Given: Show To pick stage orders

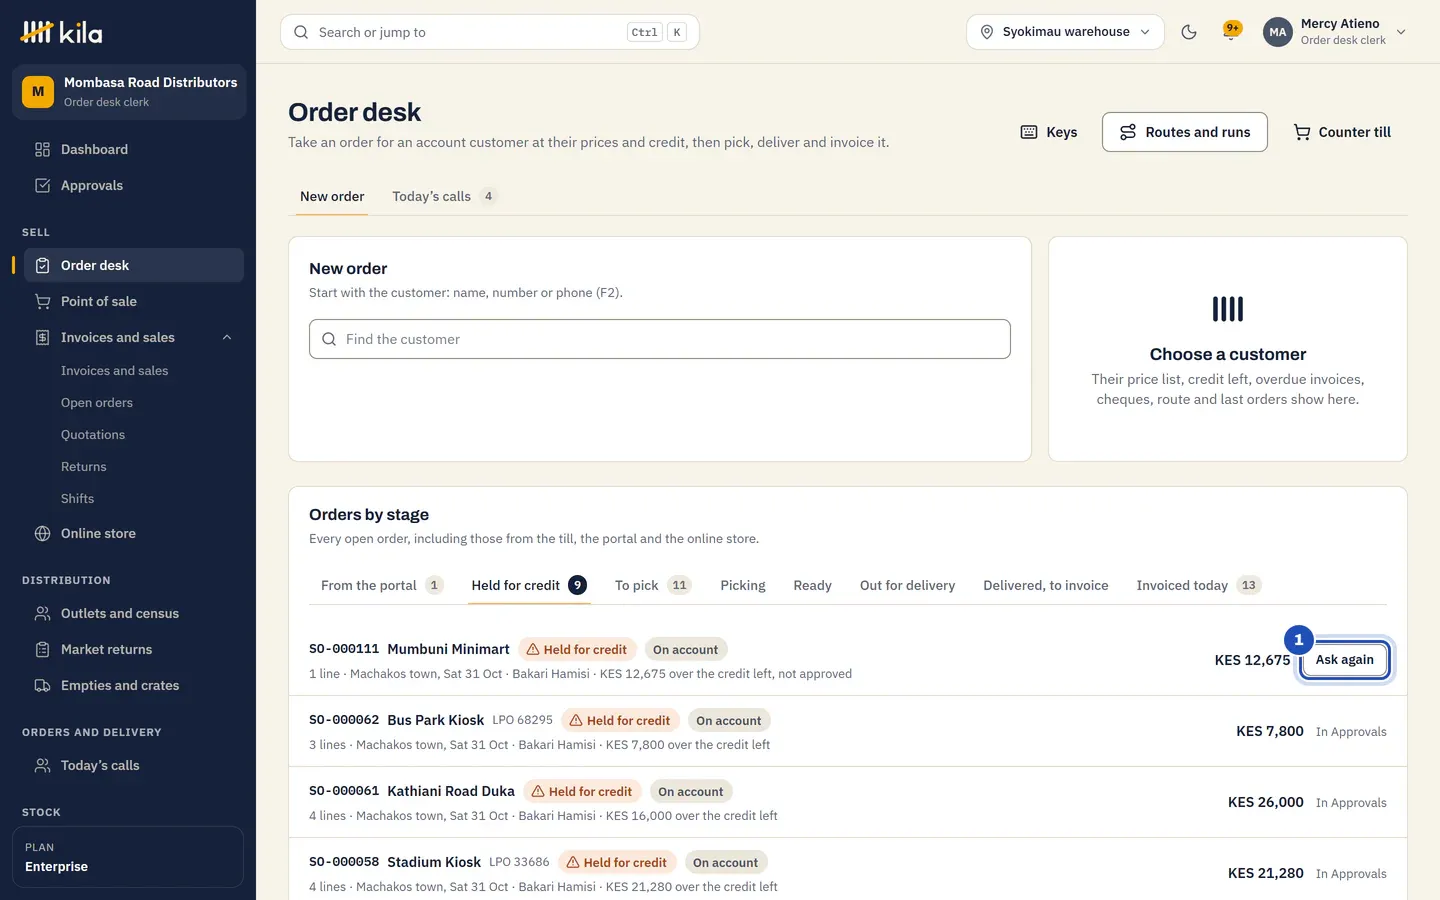Looking at the screenshot, I should (653, 585).
